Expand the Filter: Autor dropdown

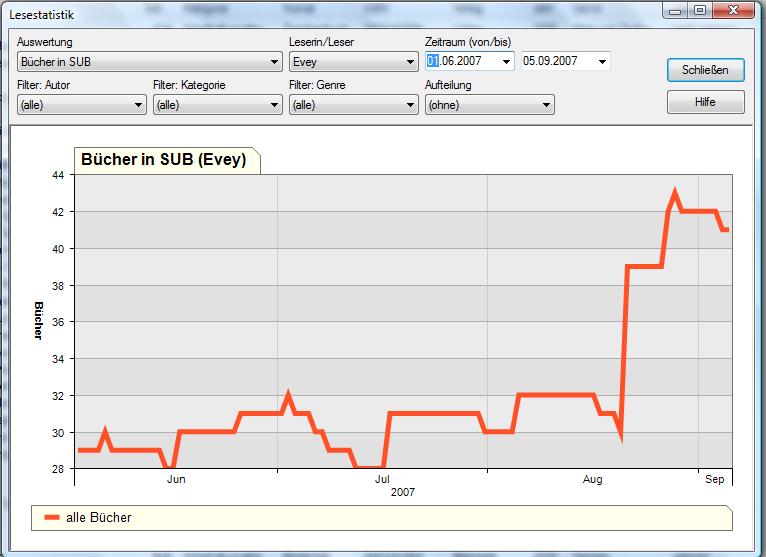coord(138,105)
